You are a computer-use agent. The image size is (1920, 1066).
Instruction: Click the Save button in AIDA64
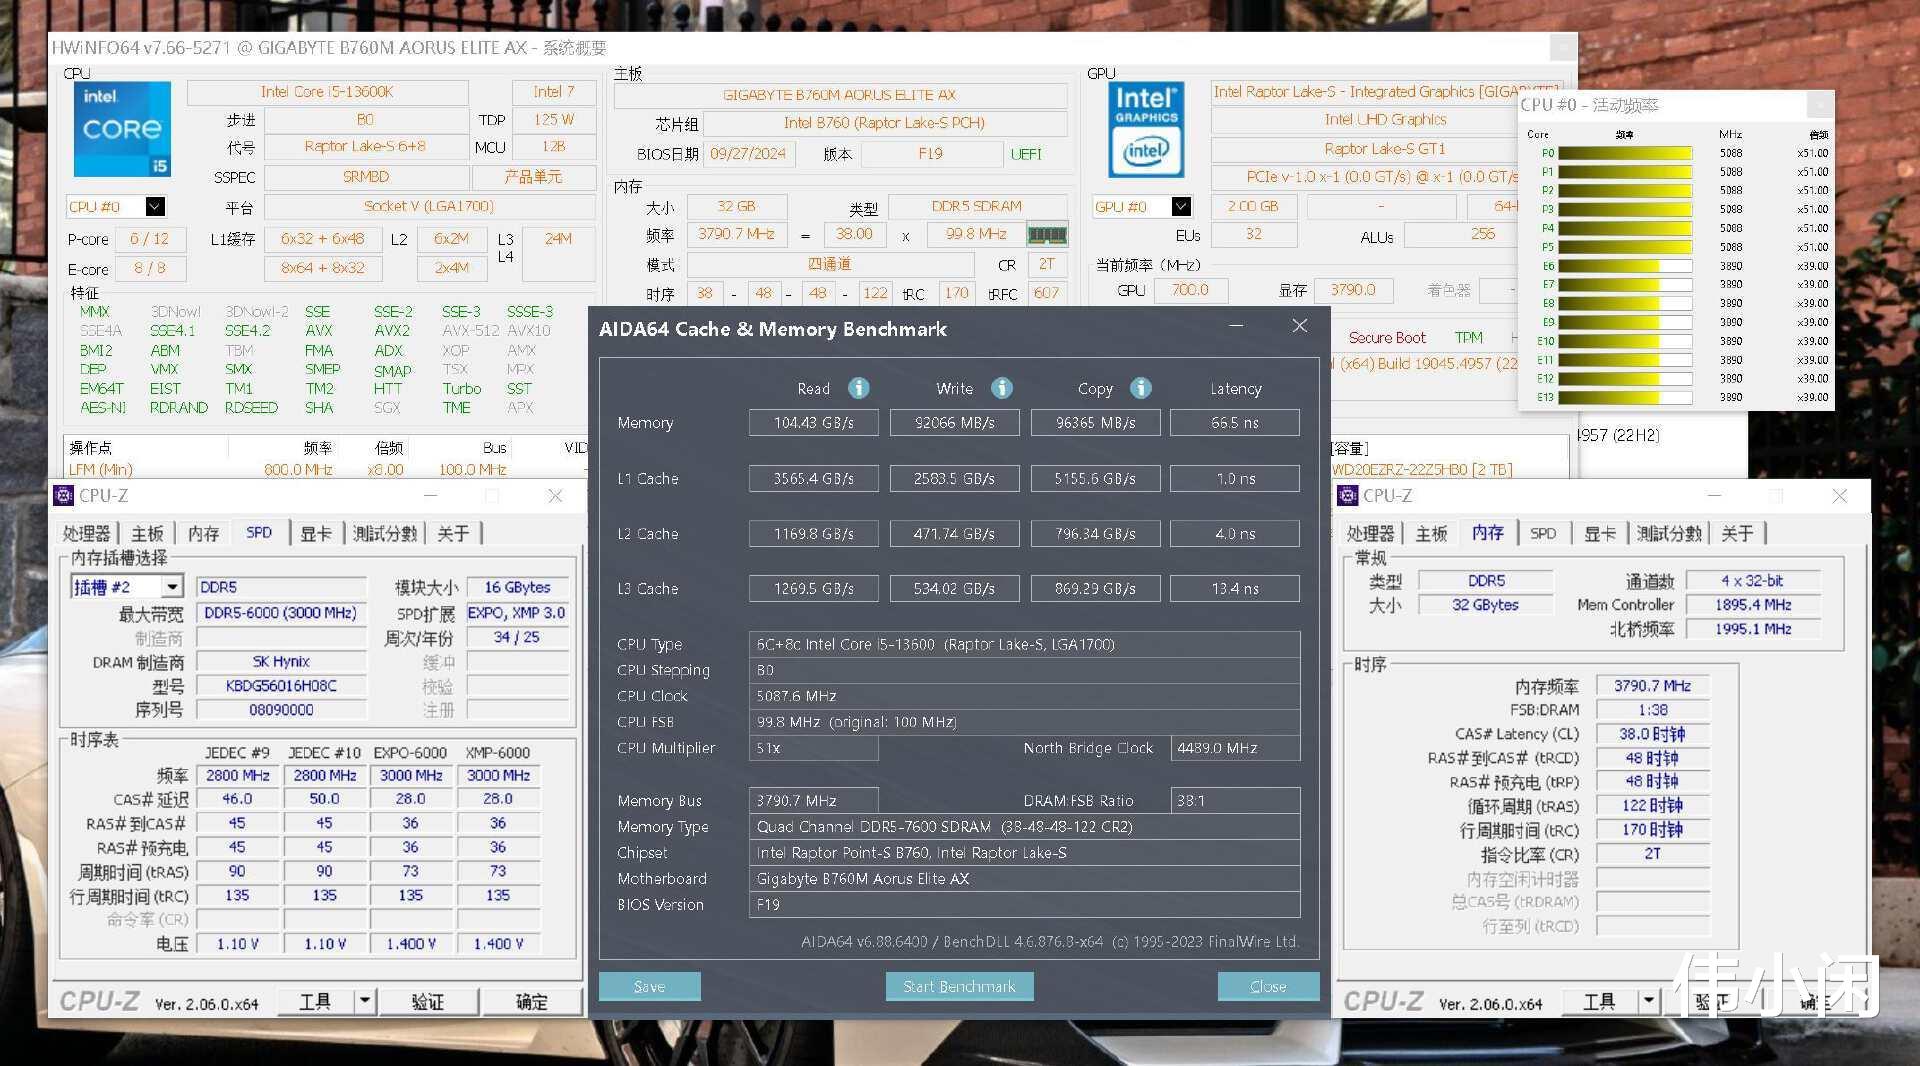pos(650,986)
